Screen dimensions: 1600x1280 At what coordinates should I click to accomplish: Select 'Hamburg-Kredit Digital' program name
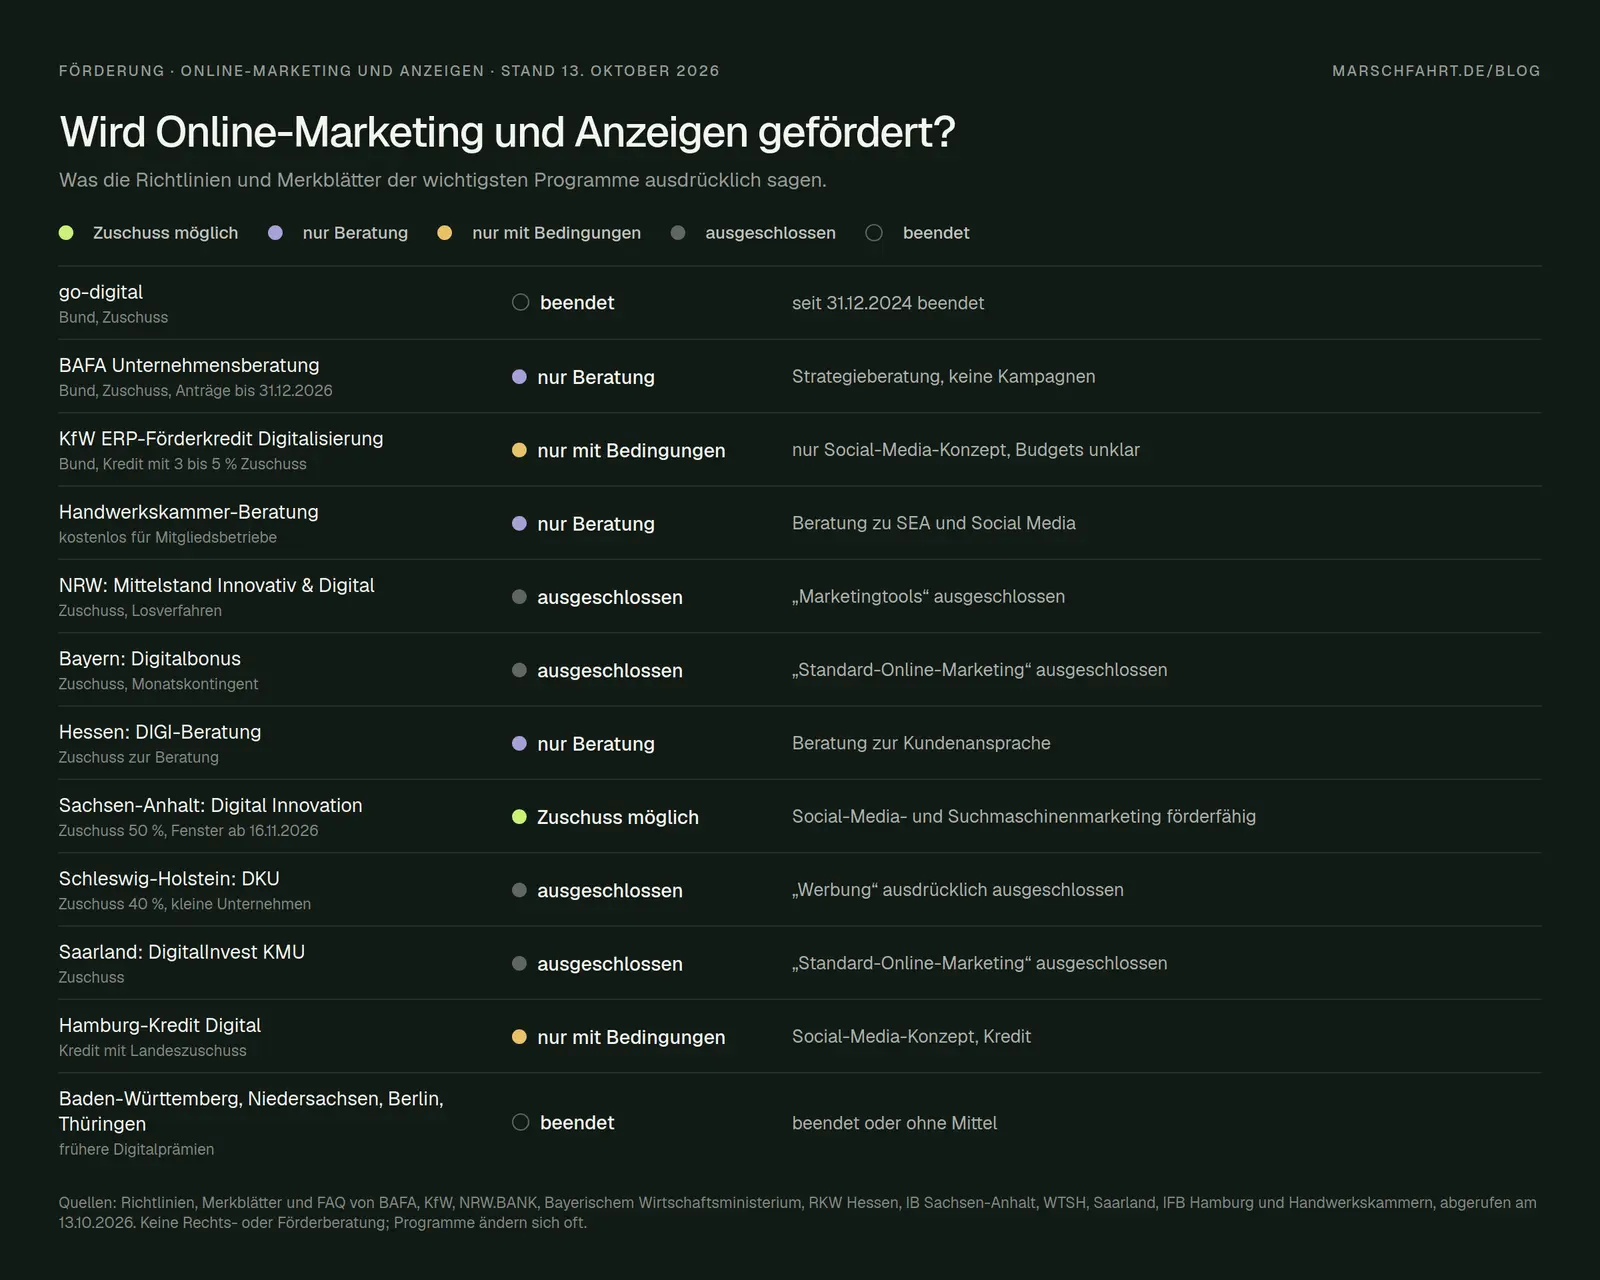[x=160, y=1025]
